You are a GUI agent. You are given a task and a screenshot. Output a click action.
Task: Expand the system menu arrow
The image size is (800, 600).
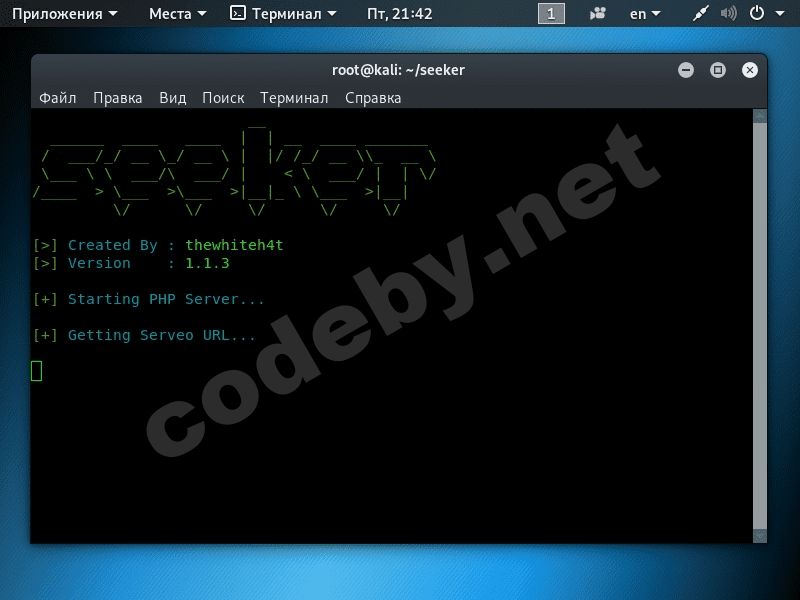(780, 14)
